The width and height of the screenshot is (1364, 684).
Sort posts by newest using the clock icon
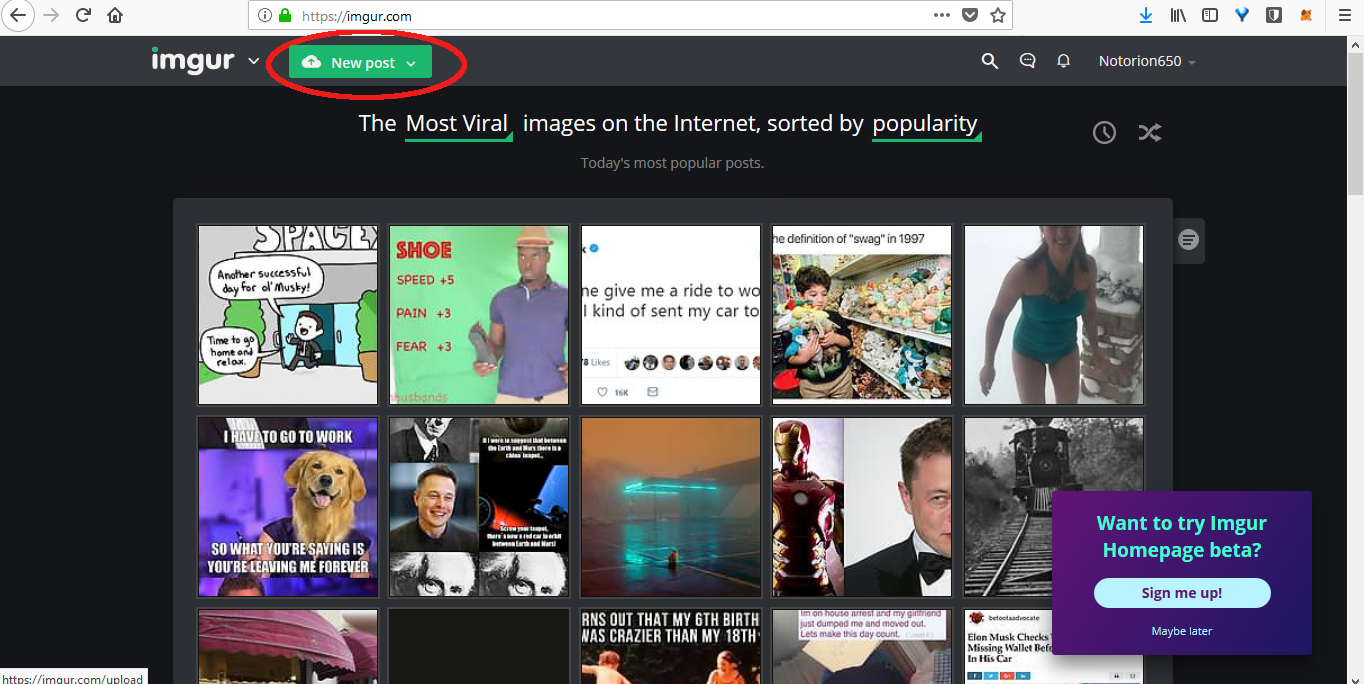click(1104, 132)
